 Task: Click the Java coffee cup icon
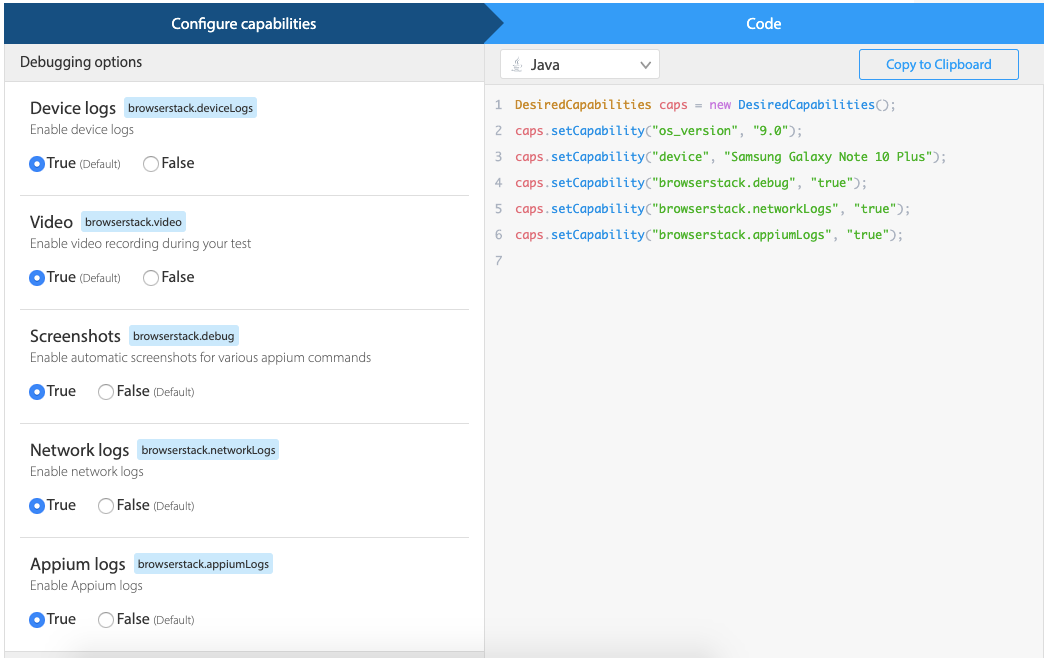point(518,63)
